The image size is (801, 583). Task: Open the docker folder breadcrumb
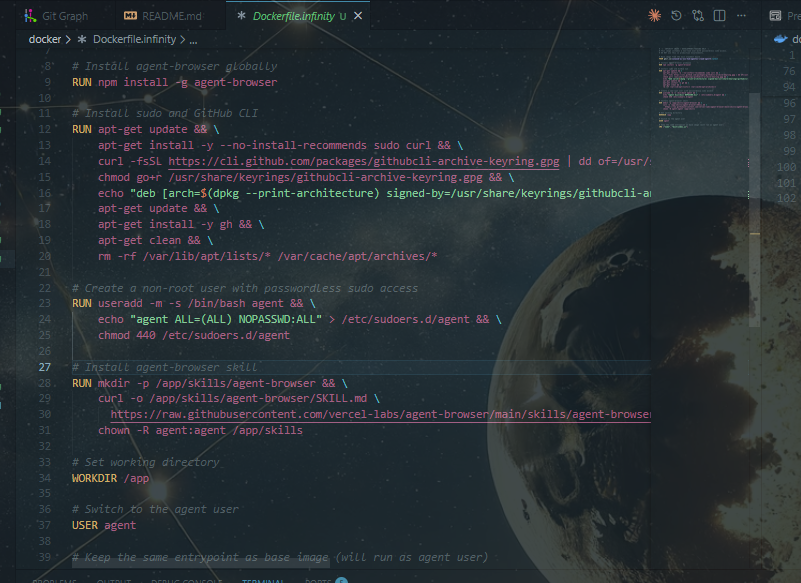pos(45,39)
